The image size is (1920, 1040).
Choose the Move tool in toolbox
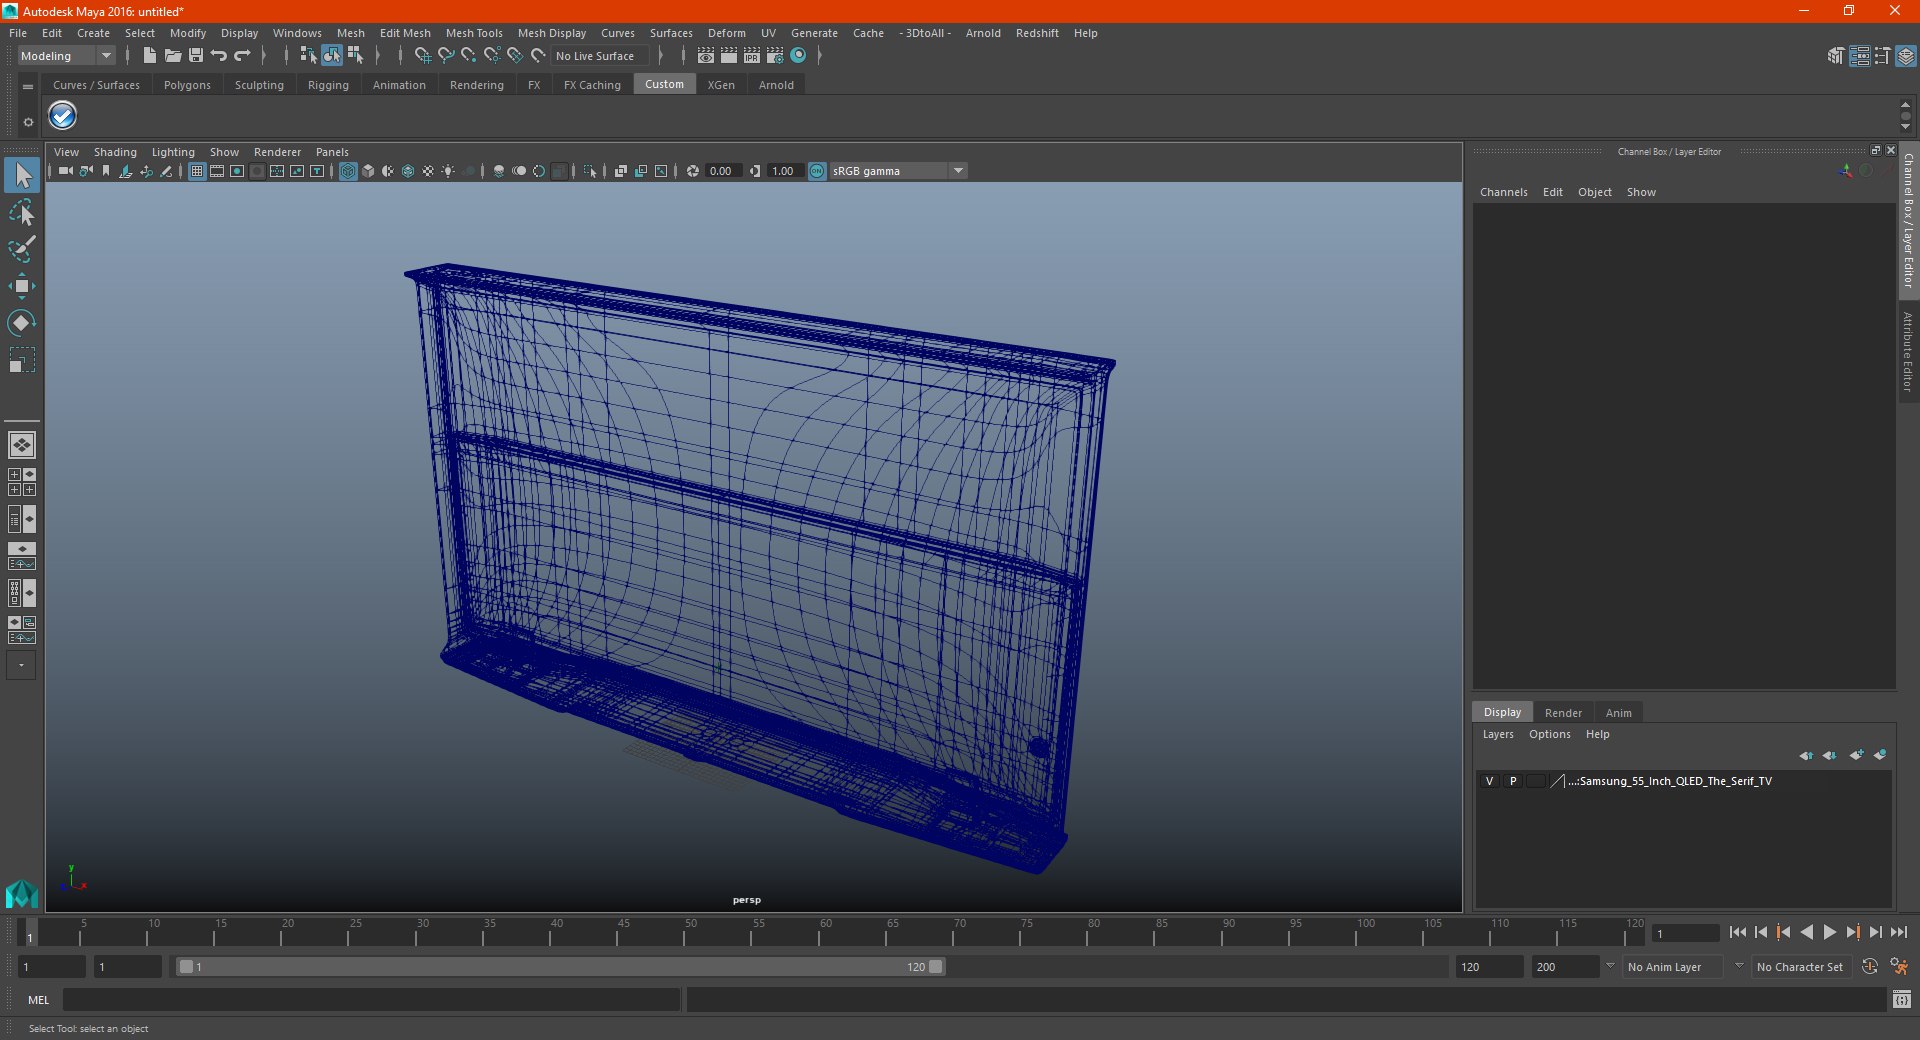22,286
